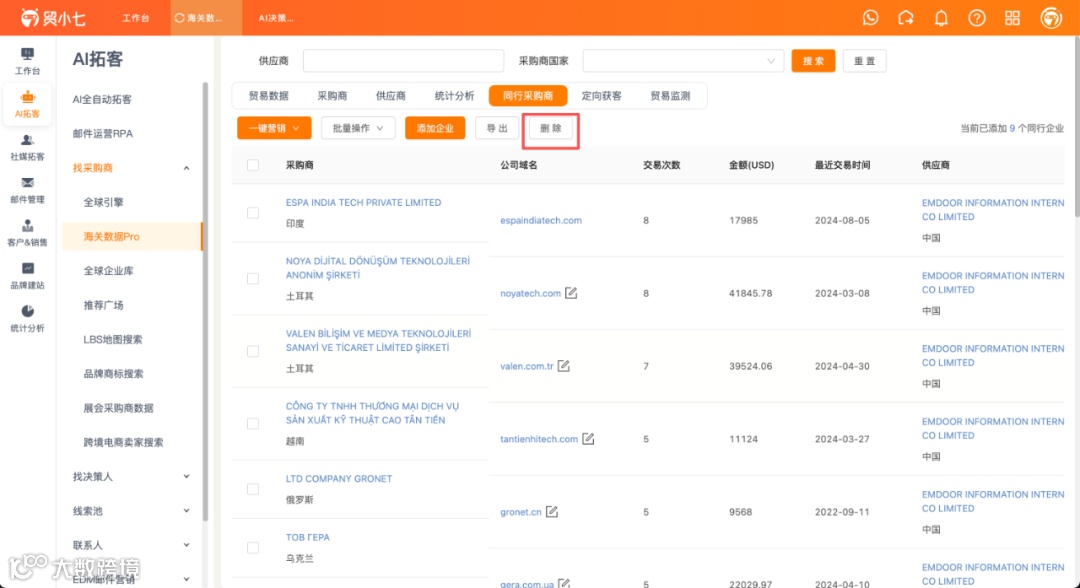Click the 重置 button
1080x588 pixels.
[864, 61]
